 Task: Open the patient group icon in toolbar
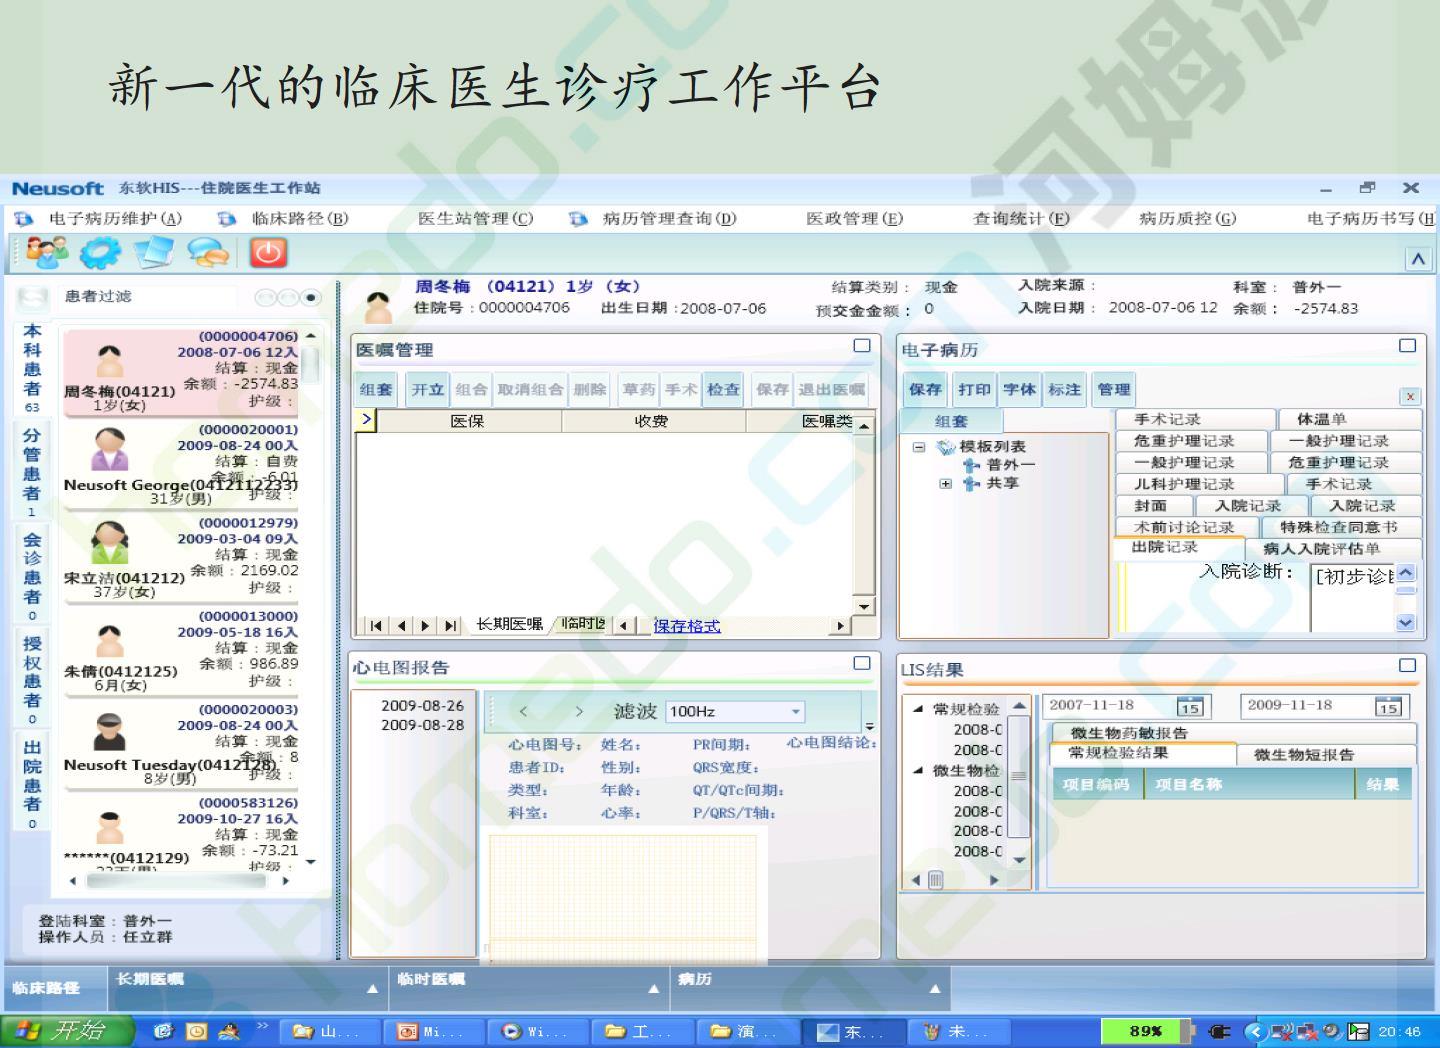coord(46,253)
